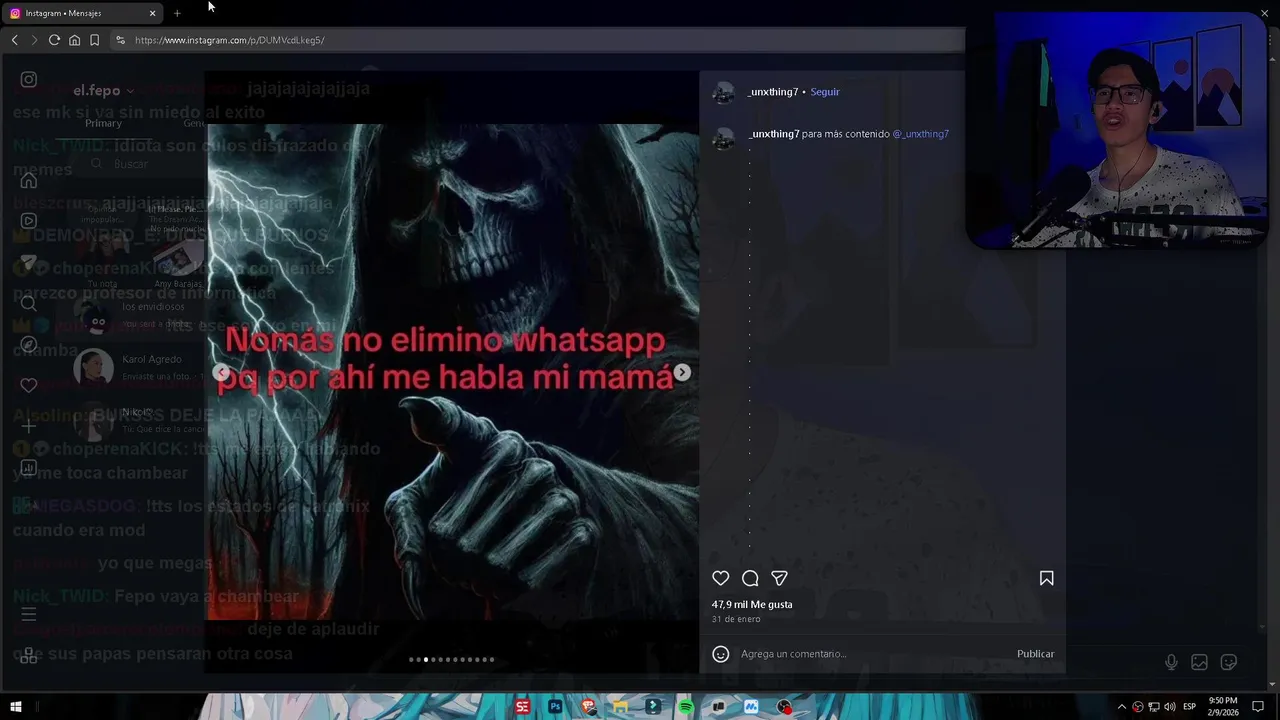Open the hamburger More menu in the sidebar

tap(29, 614)
